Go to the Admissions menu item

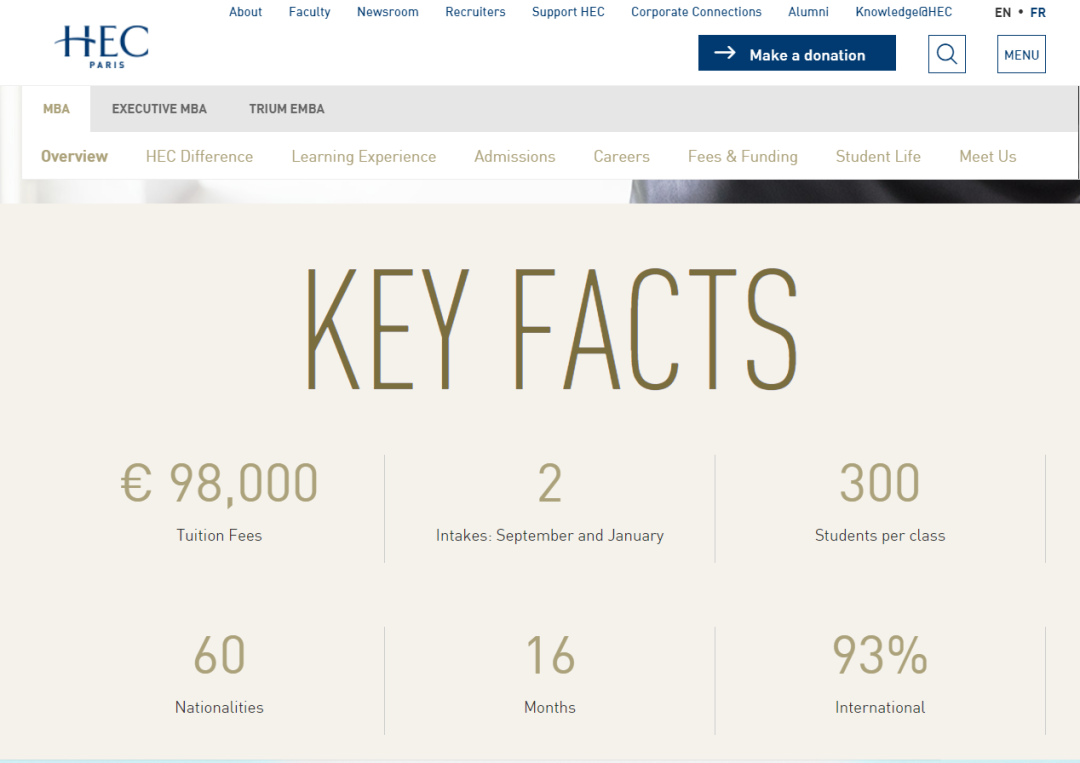[x=515, y=156]
